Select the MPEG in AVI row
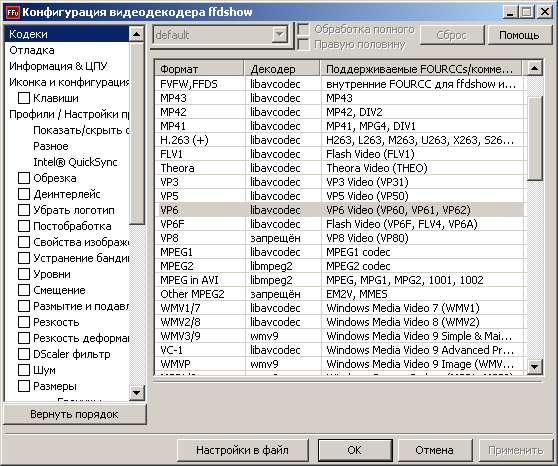Screen dimensions: 558x466 [x=339, y=280]
